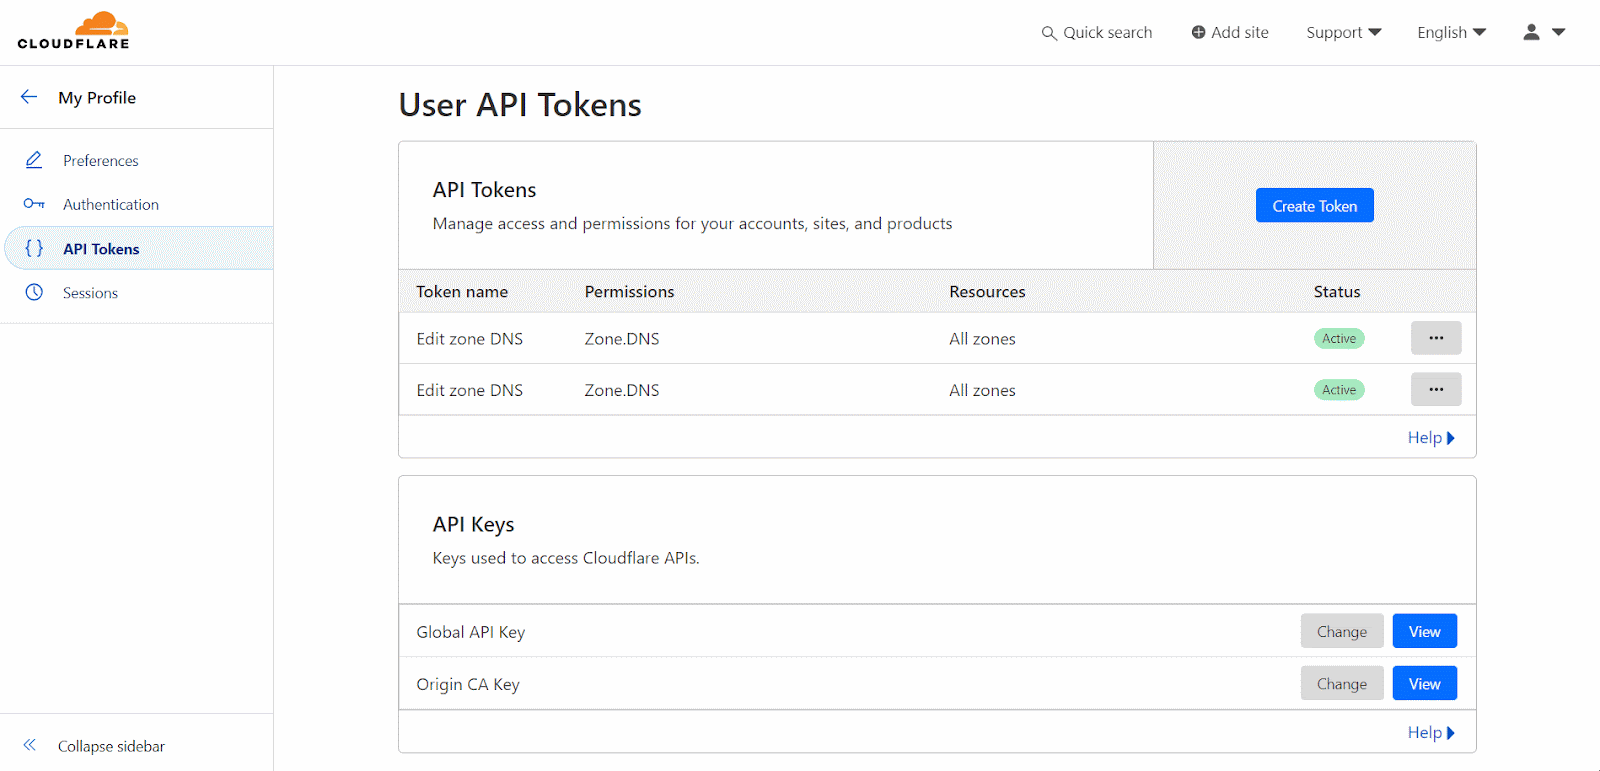The height and width of the screenshot is (771, 1600).
Task: Click the API Tokens curly braces icon
Action: (34, 248)
